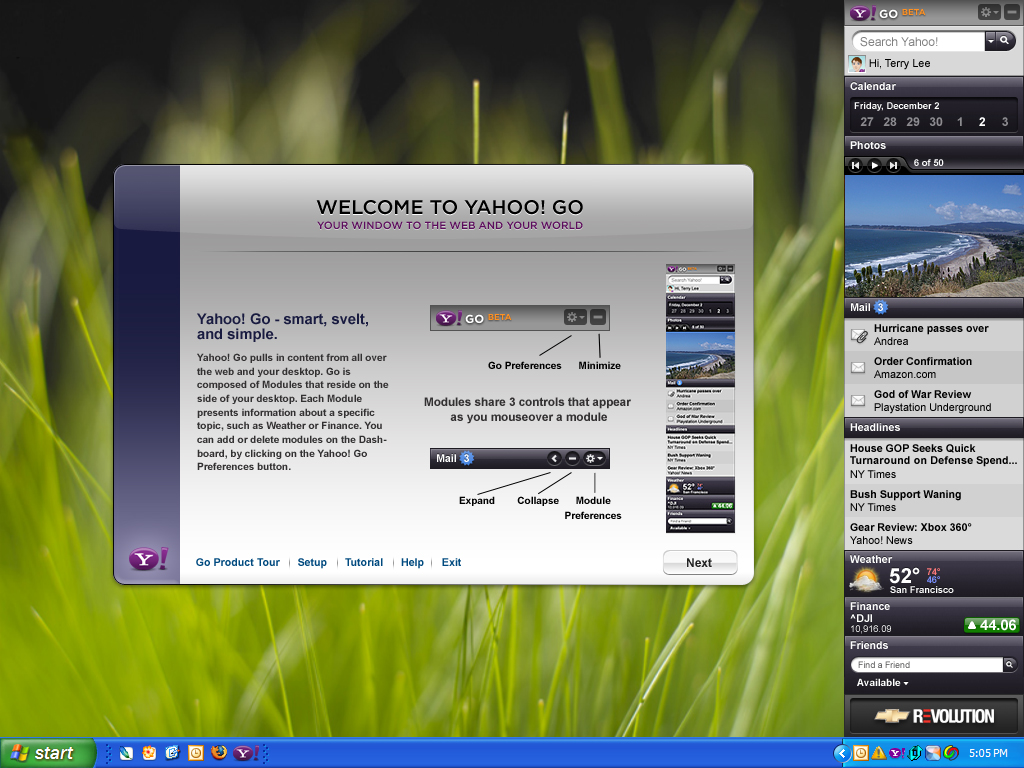Launch Yahoo! from the quick launch bar

pyautogui.click(x=246, y=753)
